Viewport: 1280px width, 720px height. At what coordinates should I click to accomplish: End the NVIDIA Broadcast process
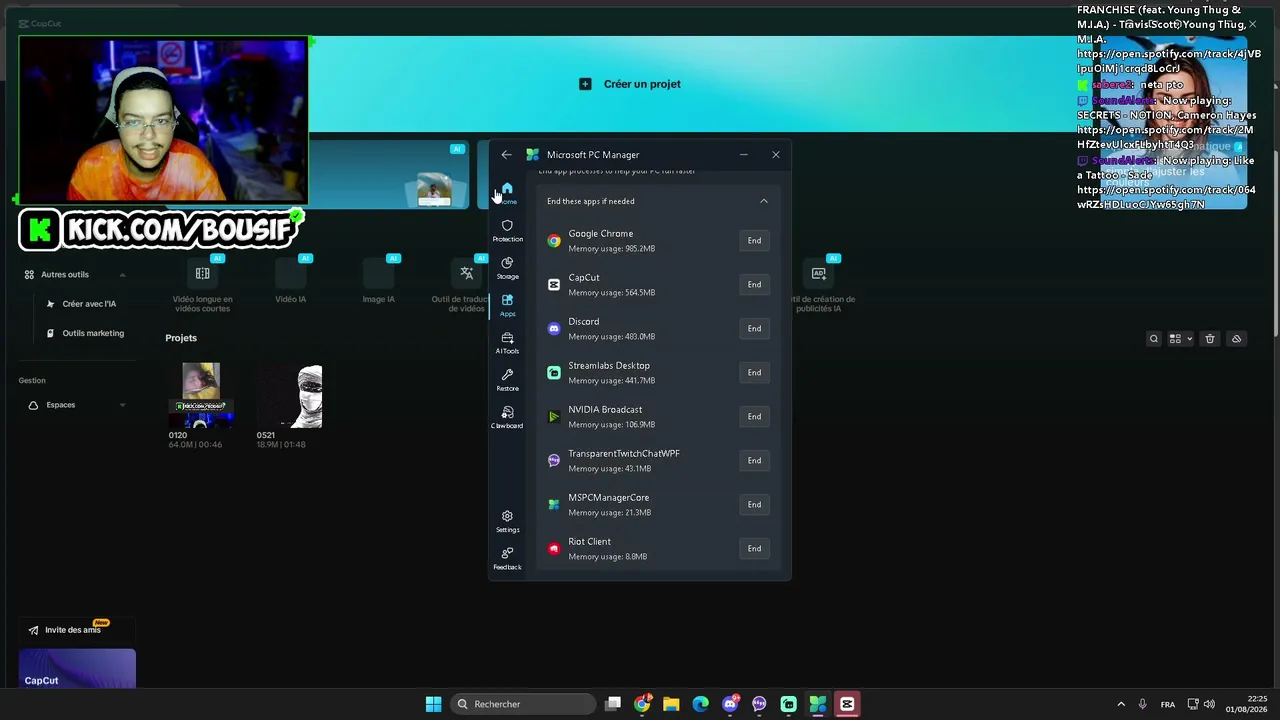[754, 417]
